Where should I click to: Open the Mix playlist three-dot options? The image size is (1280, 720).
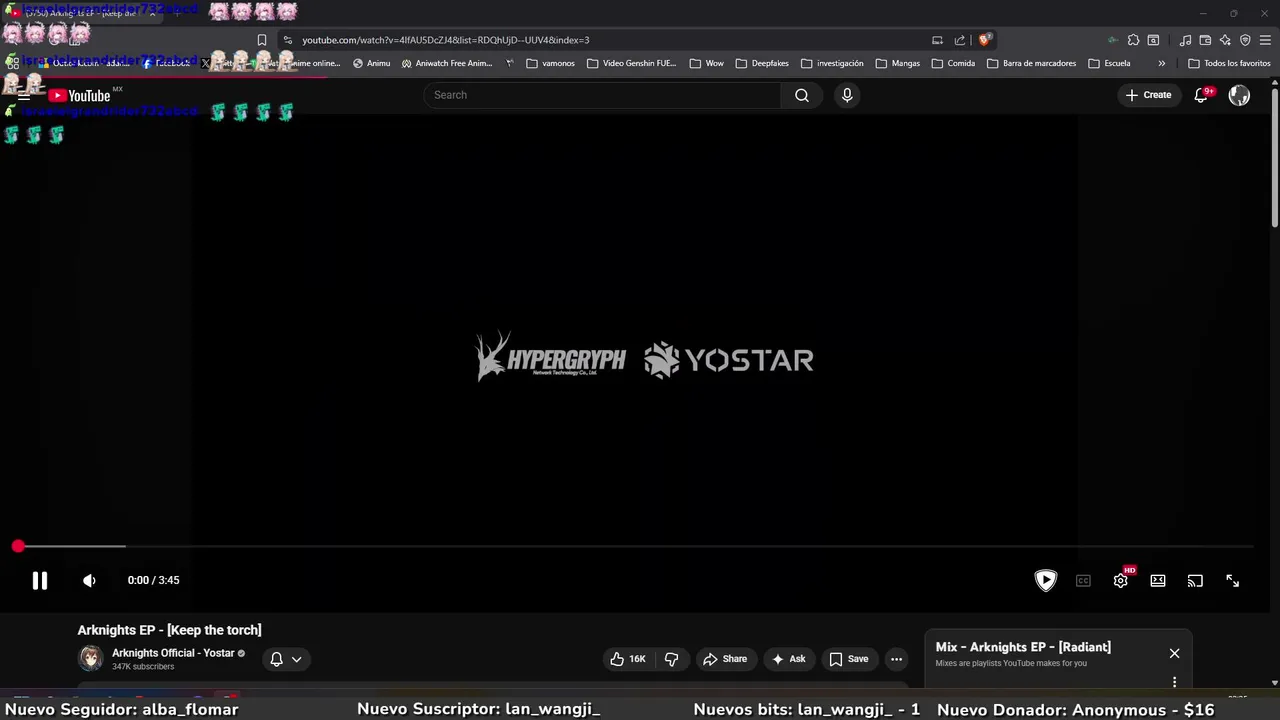(1174, 682)
